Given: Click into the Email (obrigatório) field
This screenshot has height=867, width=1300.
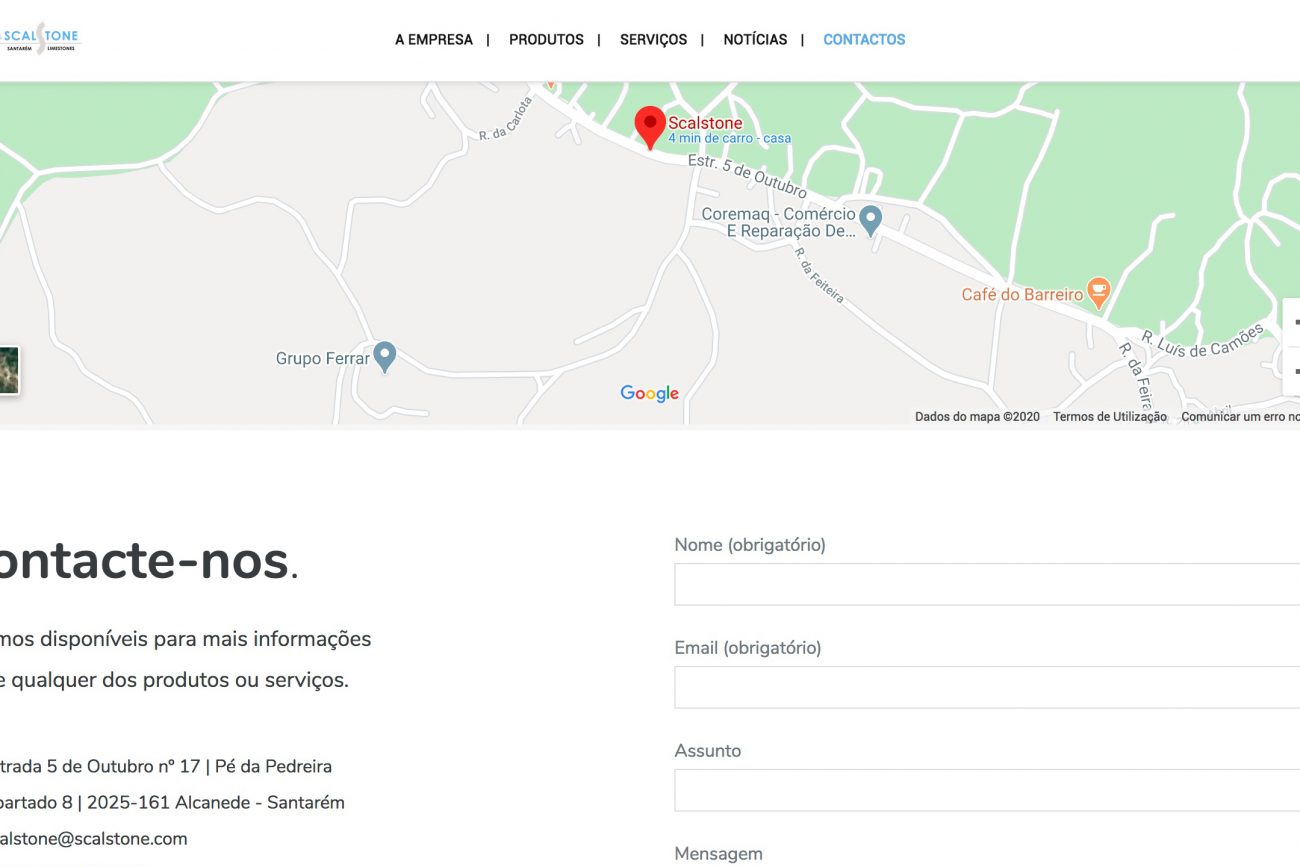Looking at the screenshot, I should [x=986, y=687].
